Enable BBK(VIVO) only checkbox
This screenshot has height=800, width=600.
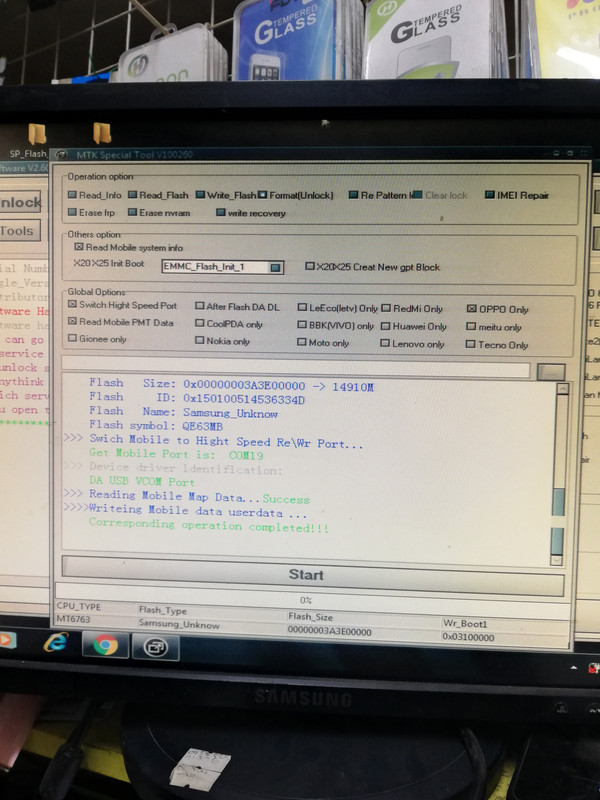302,325
